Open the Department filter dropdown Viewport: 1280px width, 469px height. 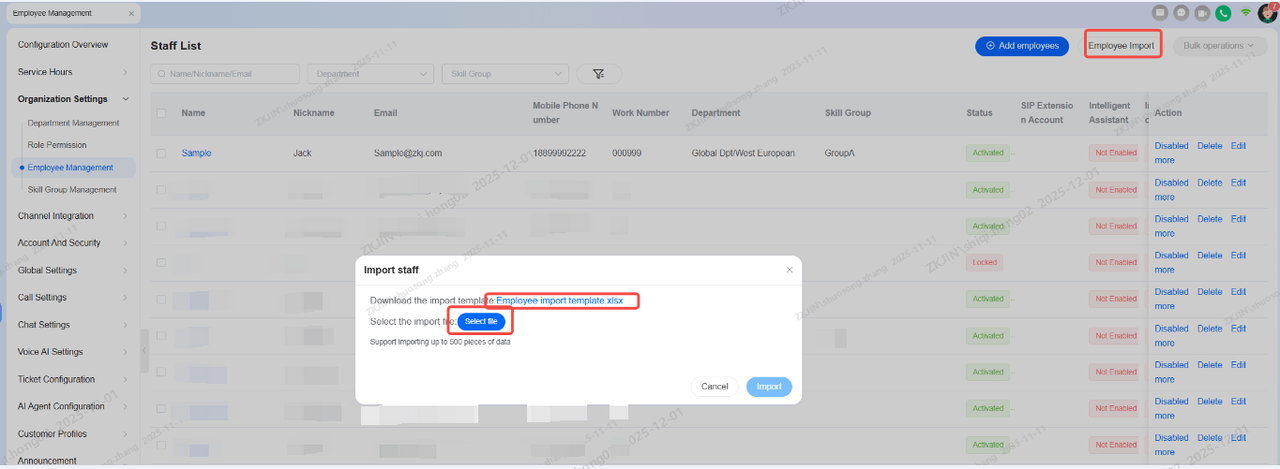[370, 74]
